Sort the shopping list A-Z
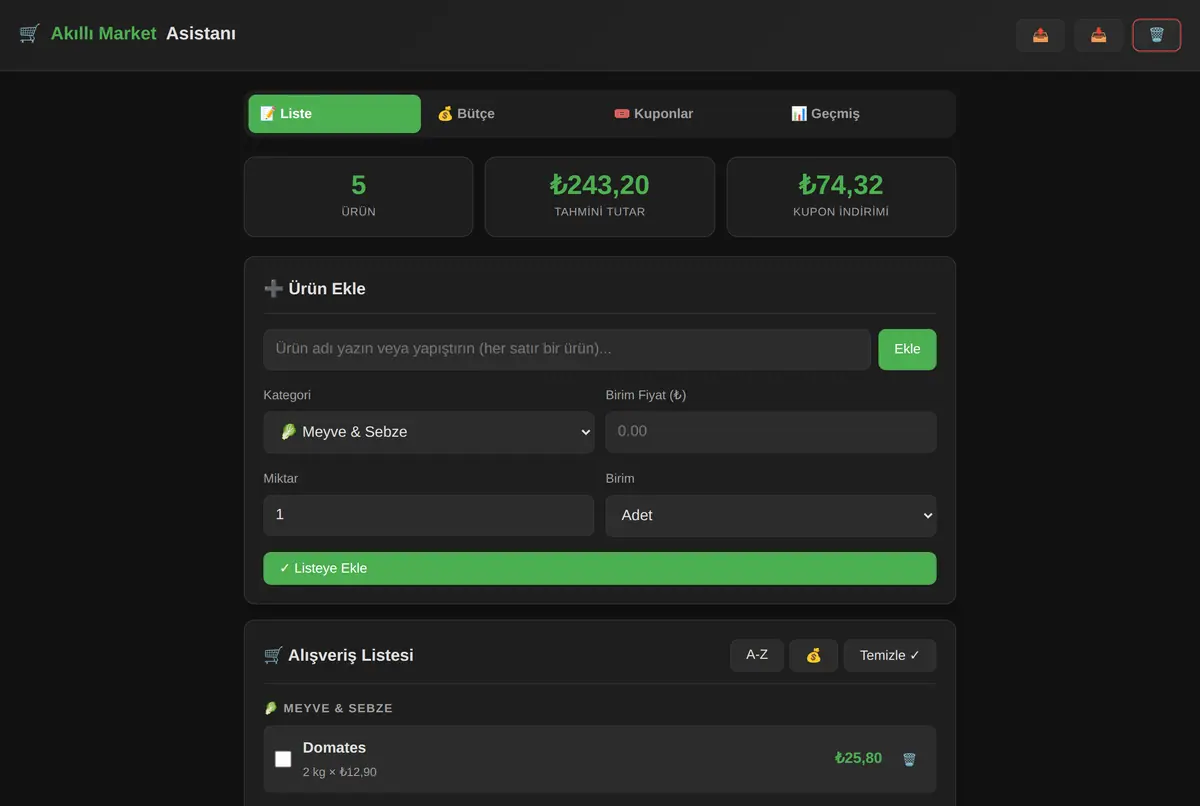 tap(757, 655)
